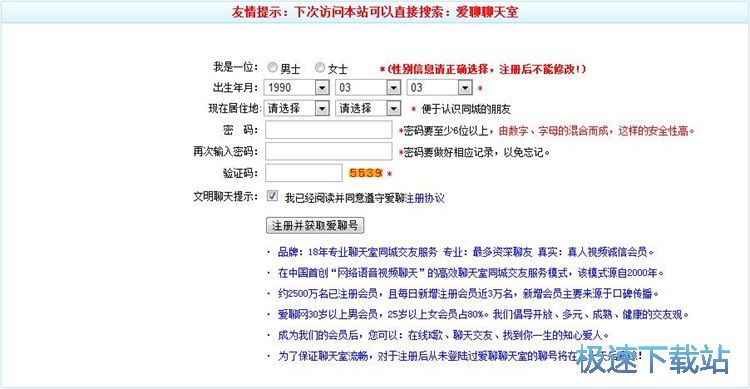Image resolution: width=750 pixels, height=389 pixels.
Task: Click the text 便于认识同城的朋友
Action: click(466, 109)
